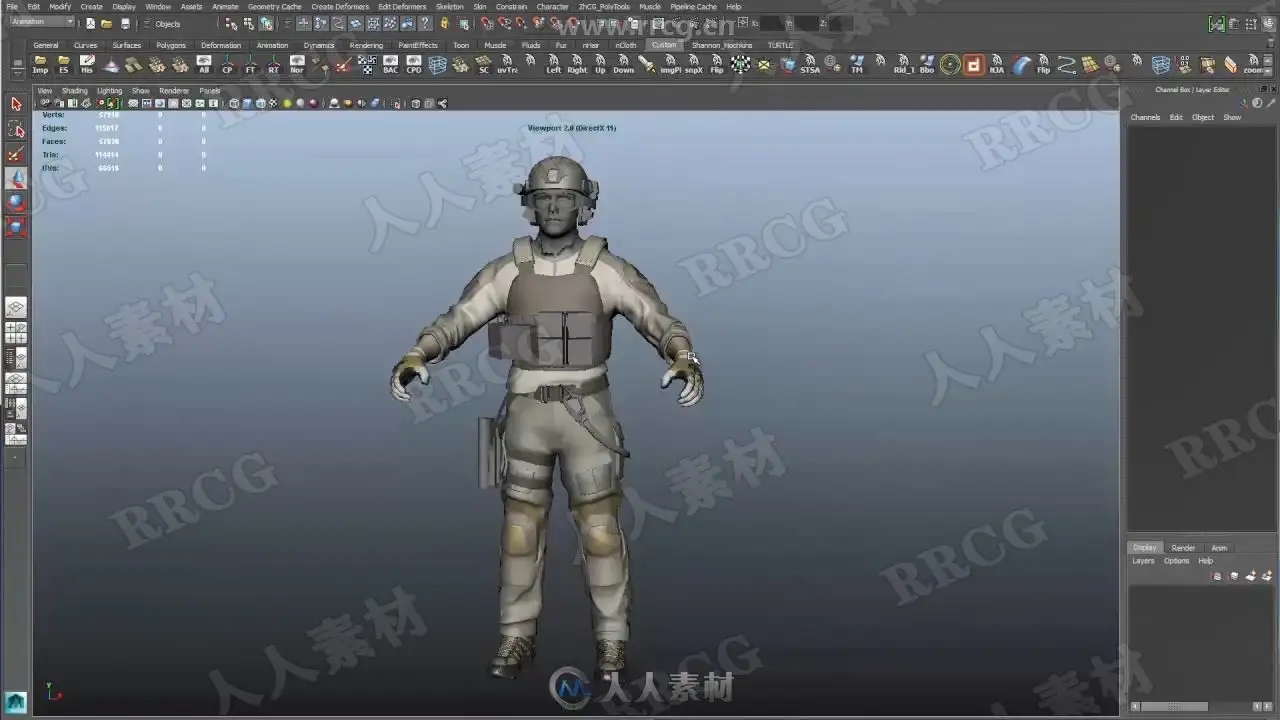Screen dimensions: 1280x720
Task: Click the Nor shelf button
Action: pos(297,65)
